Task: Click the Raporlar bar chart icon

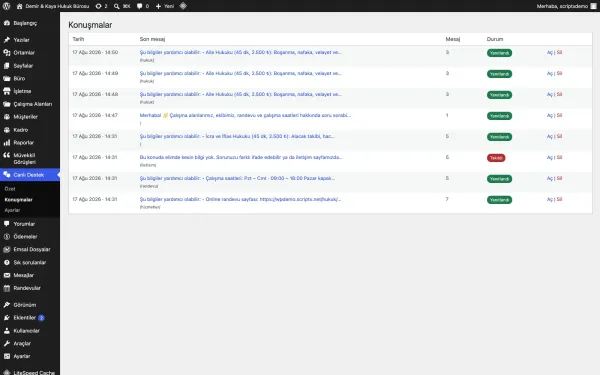Action: (x=7, y=142)
